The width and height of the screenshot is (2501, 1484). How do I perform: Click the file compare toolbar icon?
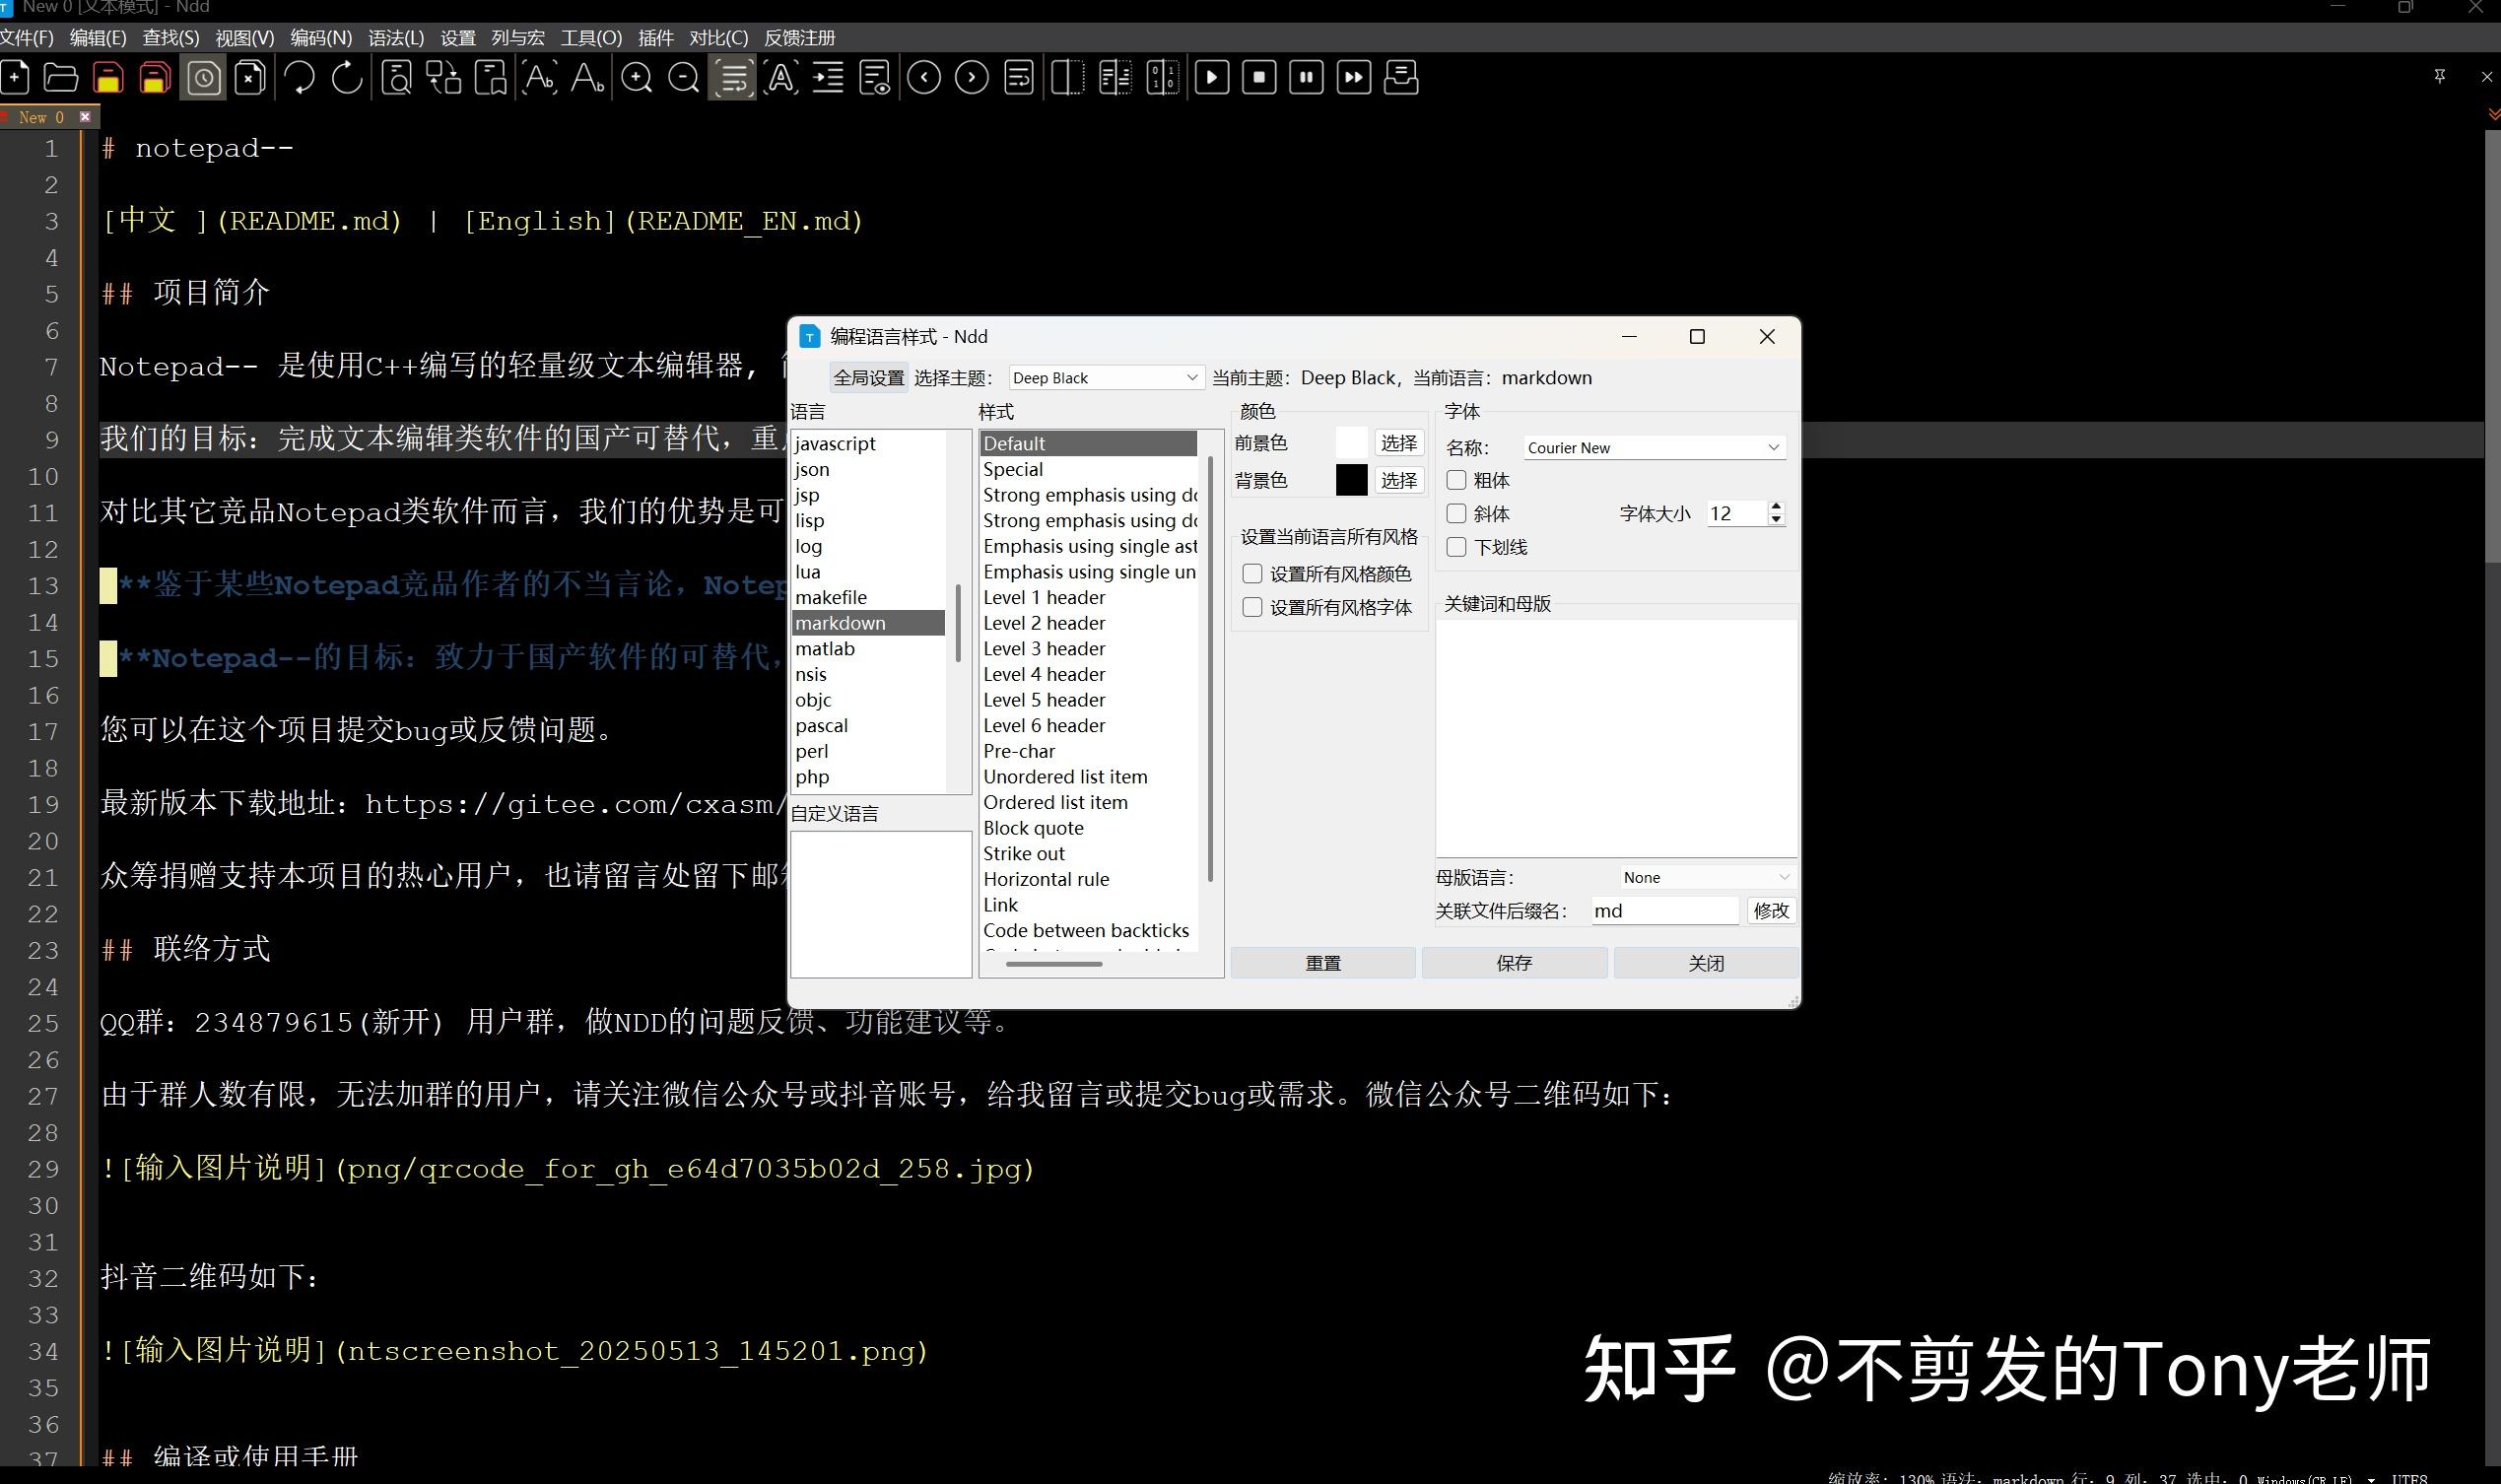click(x=1115, y=77)
